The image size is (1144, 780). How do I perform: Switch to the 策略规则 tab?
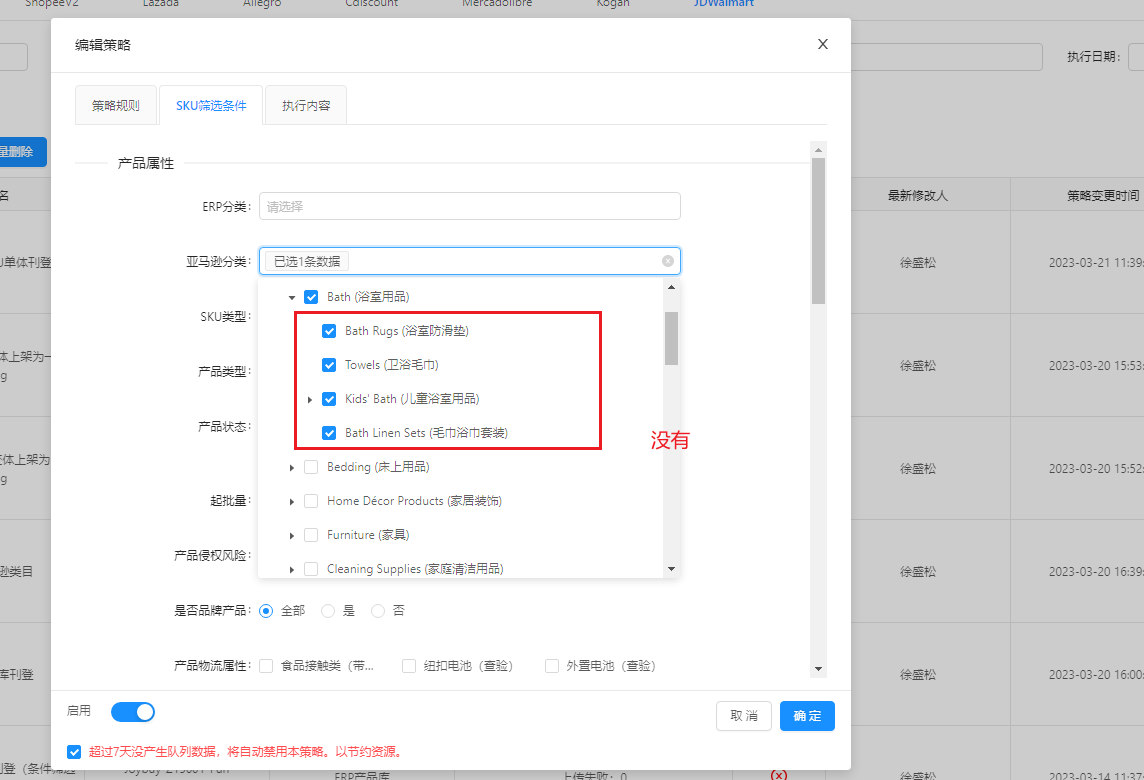point(116,106)
